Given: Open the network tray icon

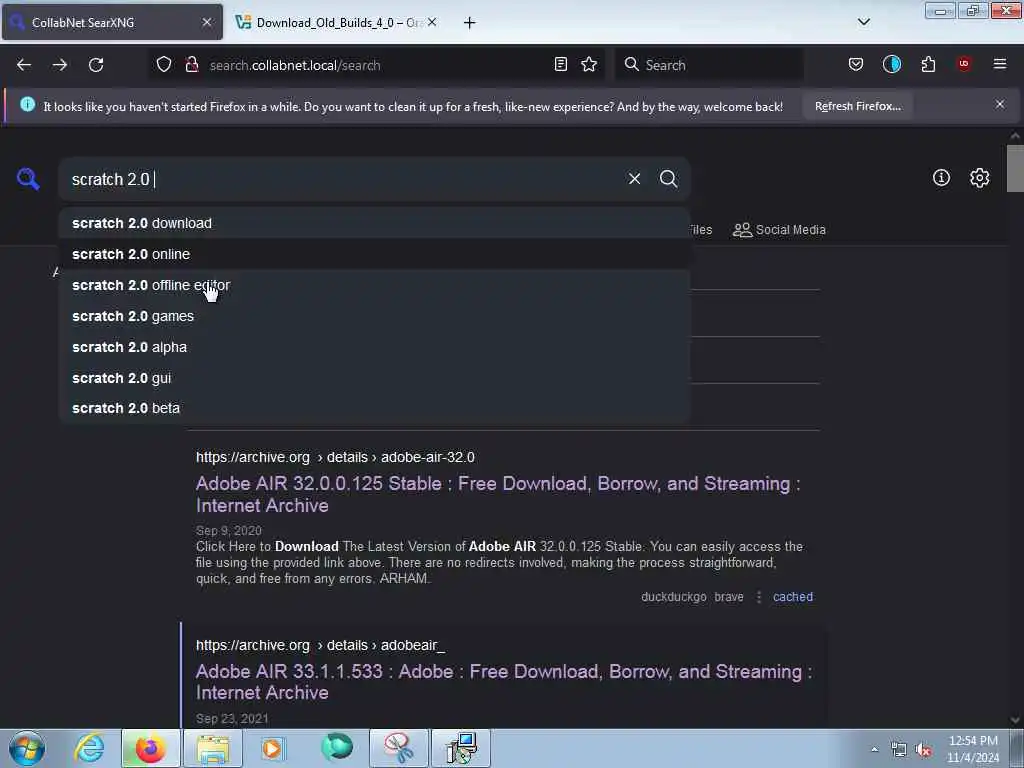Looking at the screenshot, I should point(899,750).
